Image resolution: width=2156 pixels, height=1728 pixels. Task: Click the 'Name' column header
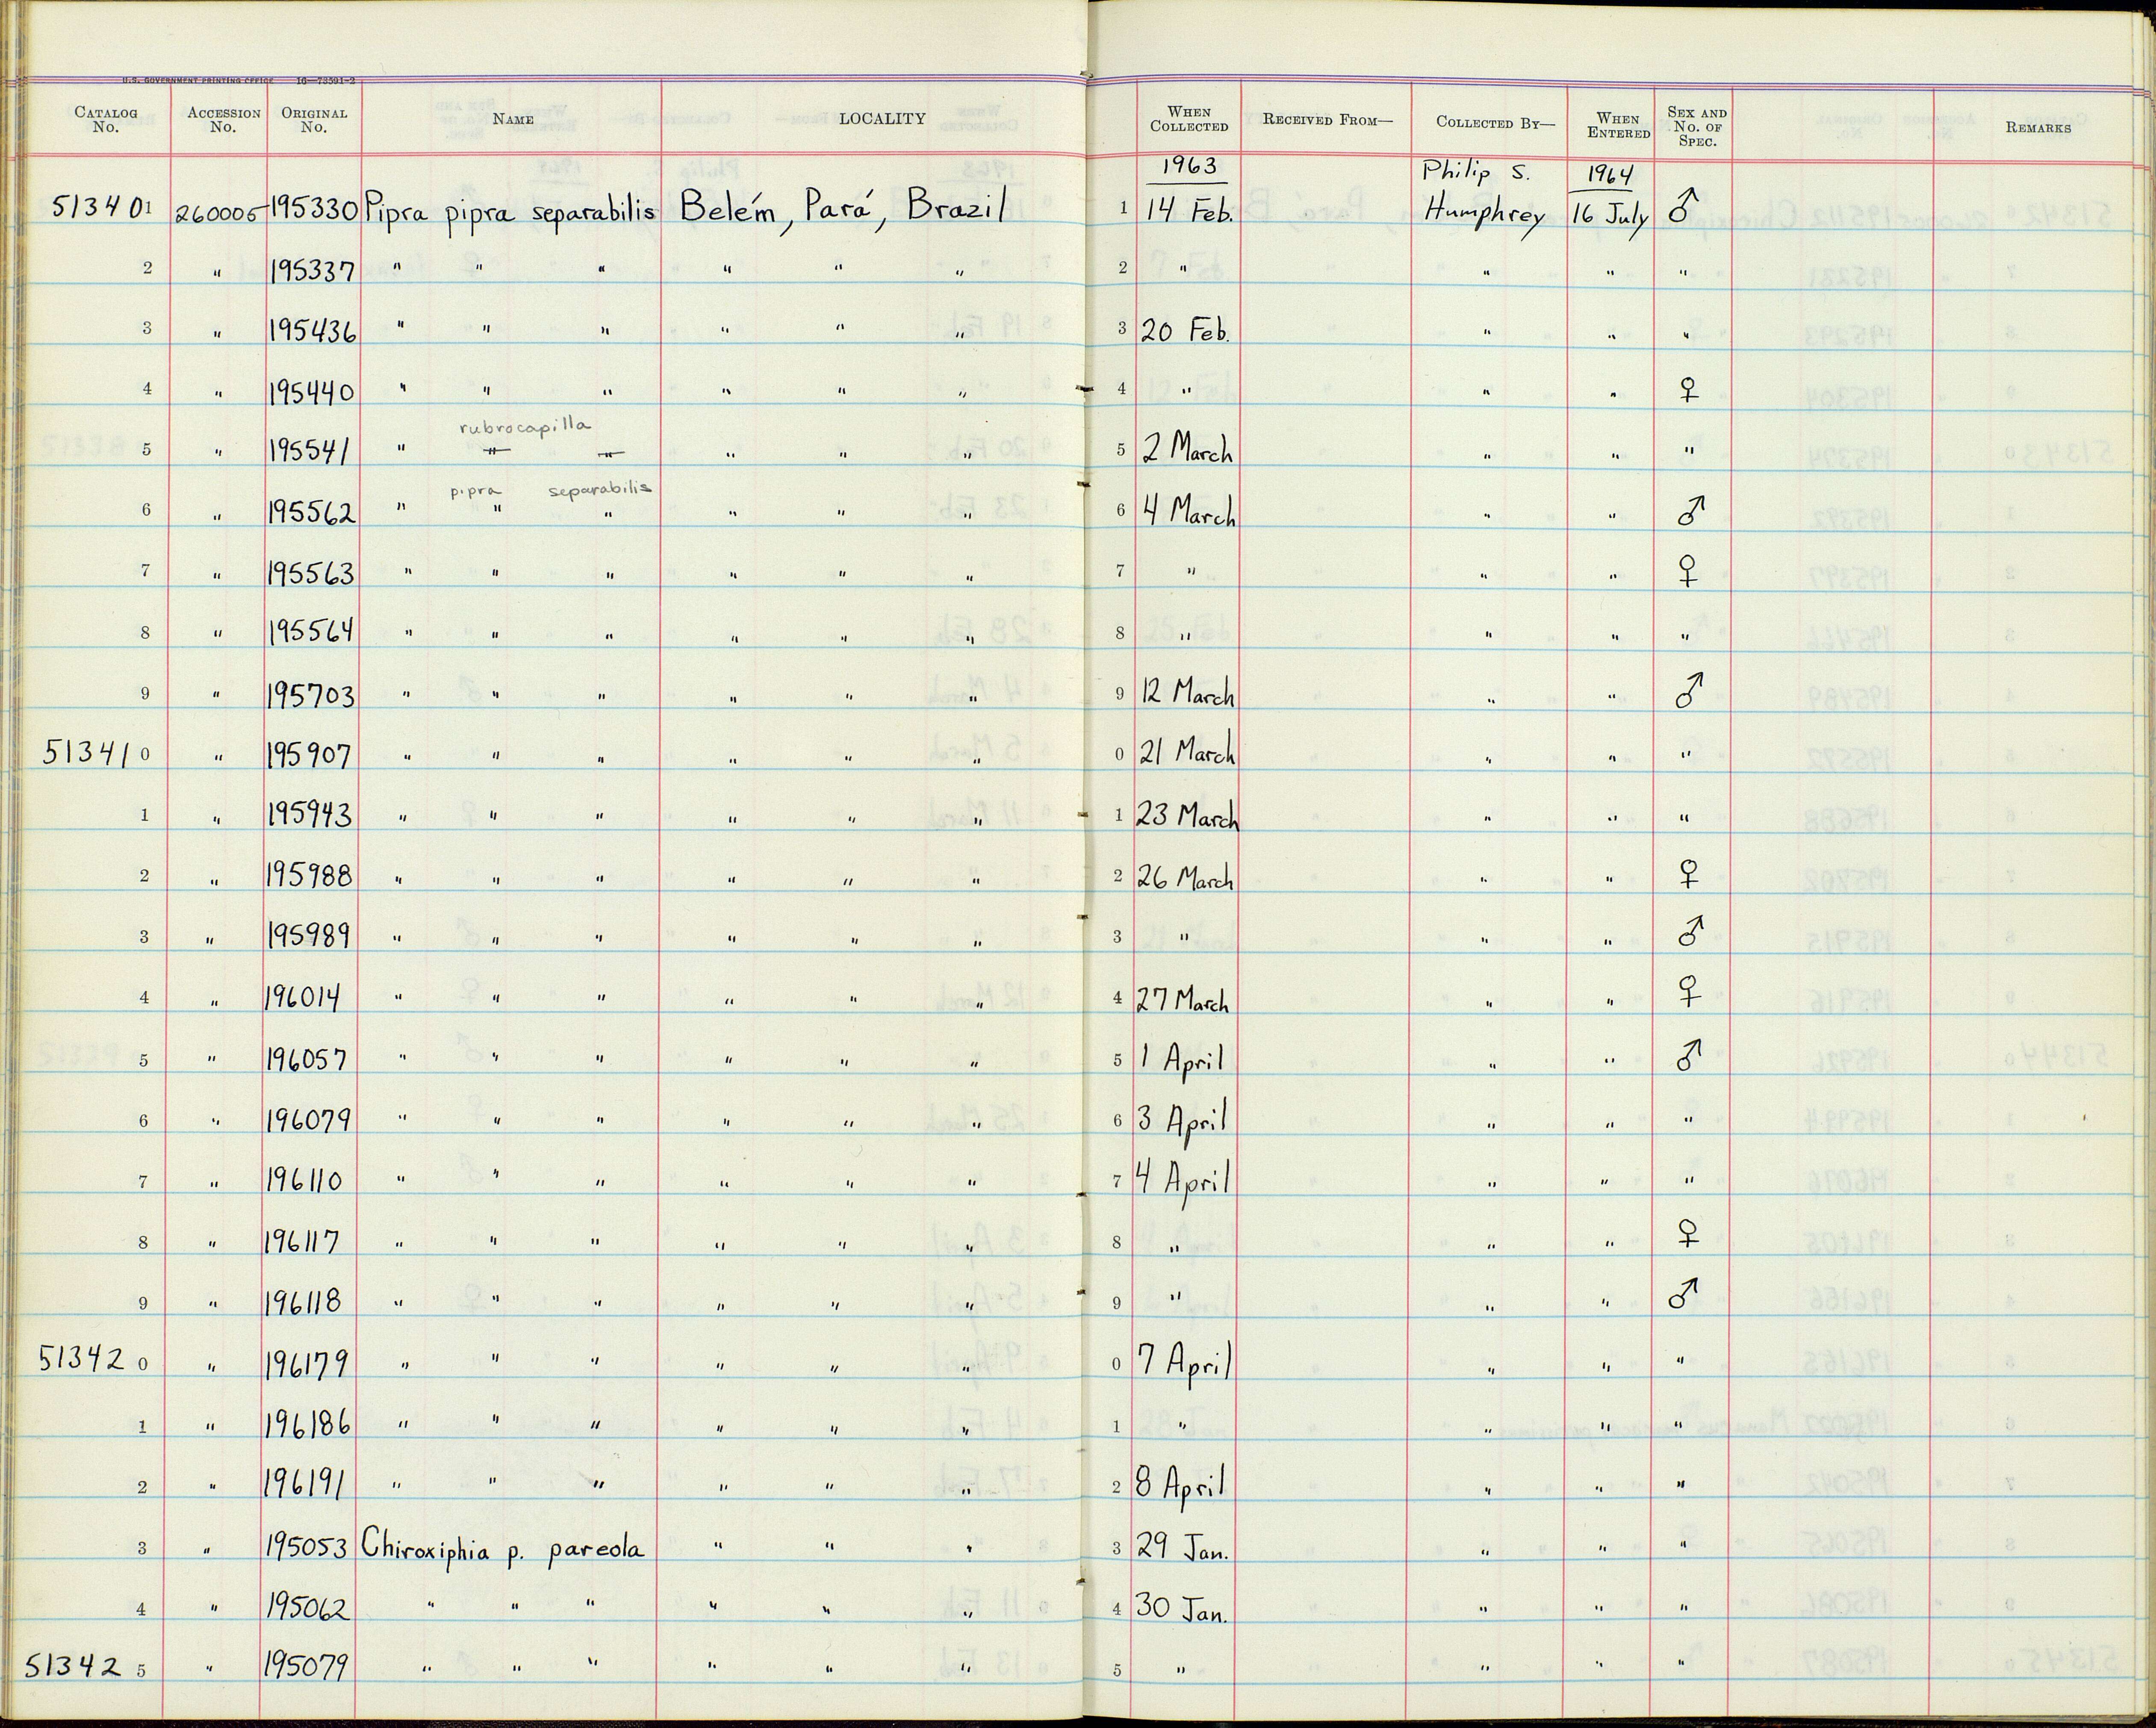click(x=512, y=119)
